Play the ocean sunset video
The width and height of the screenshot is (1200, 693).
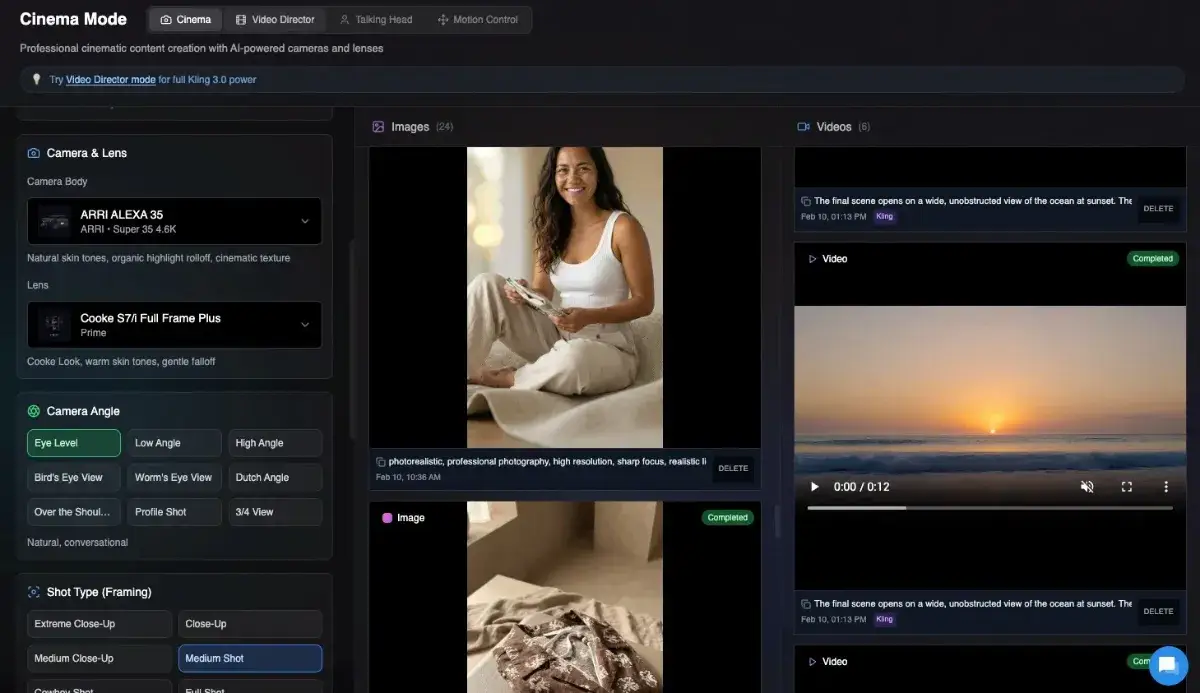(814, 487)
